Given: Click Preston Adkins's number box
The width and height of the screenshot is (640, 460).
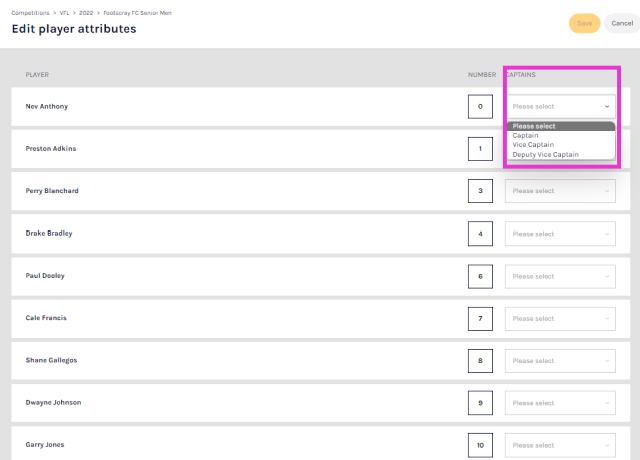Looking at the screenshot, I should (x=480, y=149).
